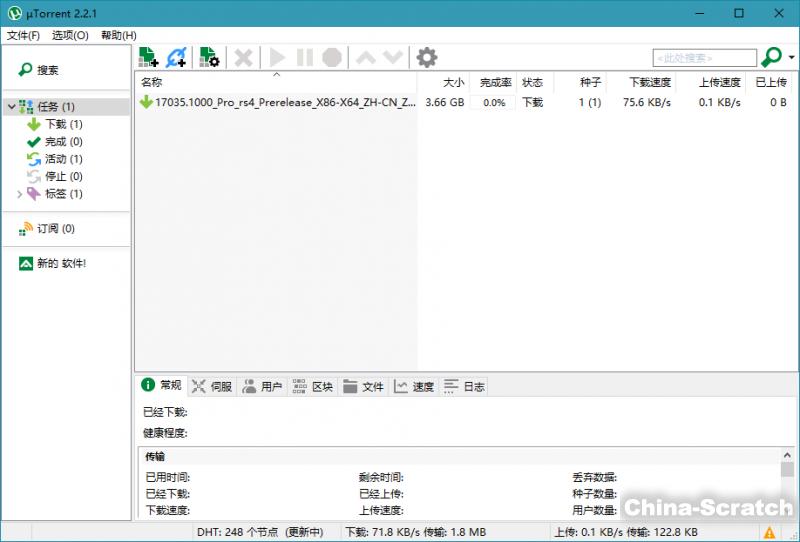Open the 选项(O) menu

(x=70, y=35)
